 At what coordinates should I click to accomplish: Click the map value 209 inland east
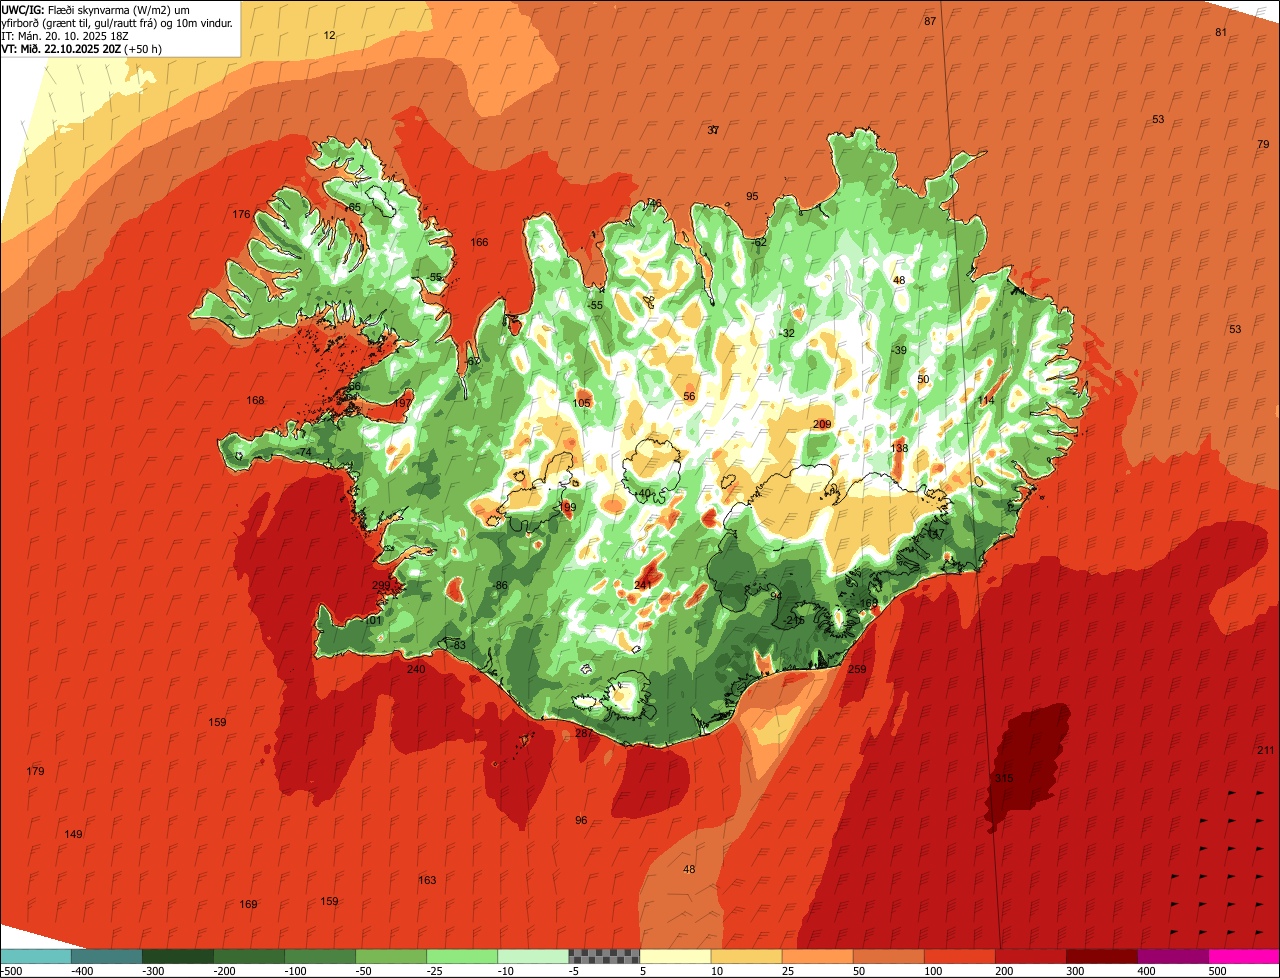[822, 425]
